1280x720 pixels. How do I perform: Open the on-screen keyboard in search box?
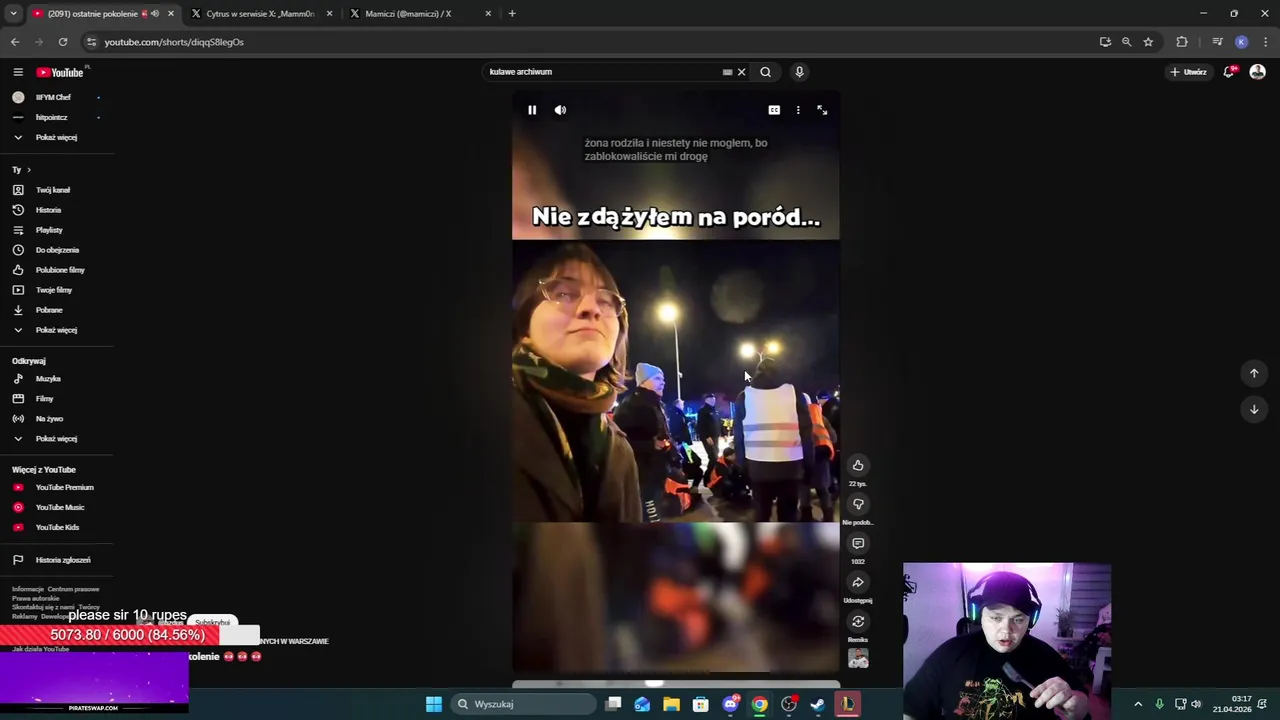tap(727, 72)
